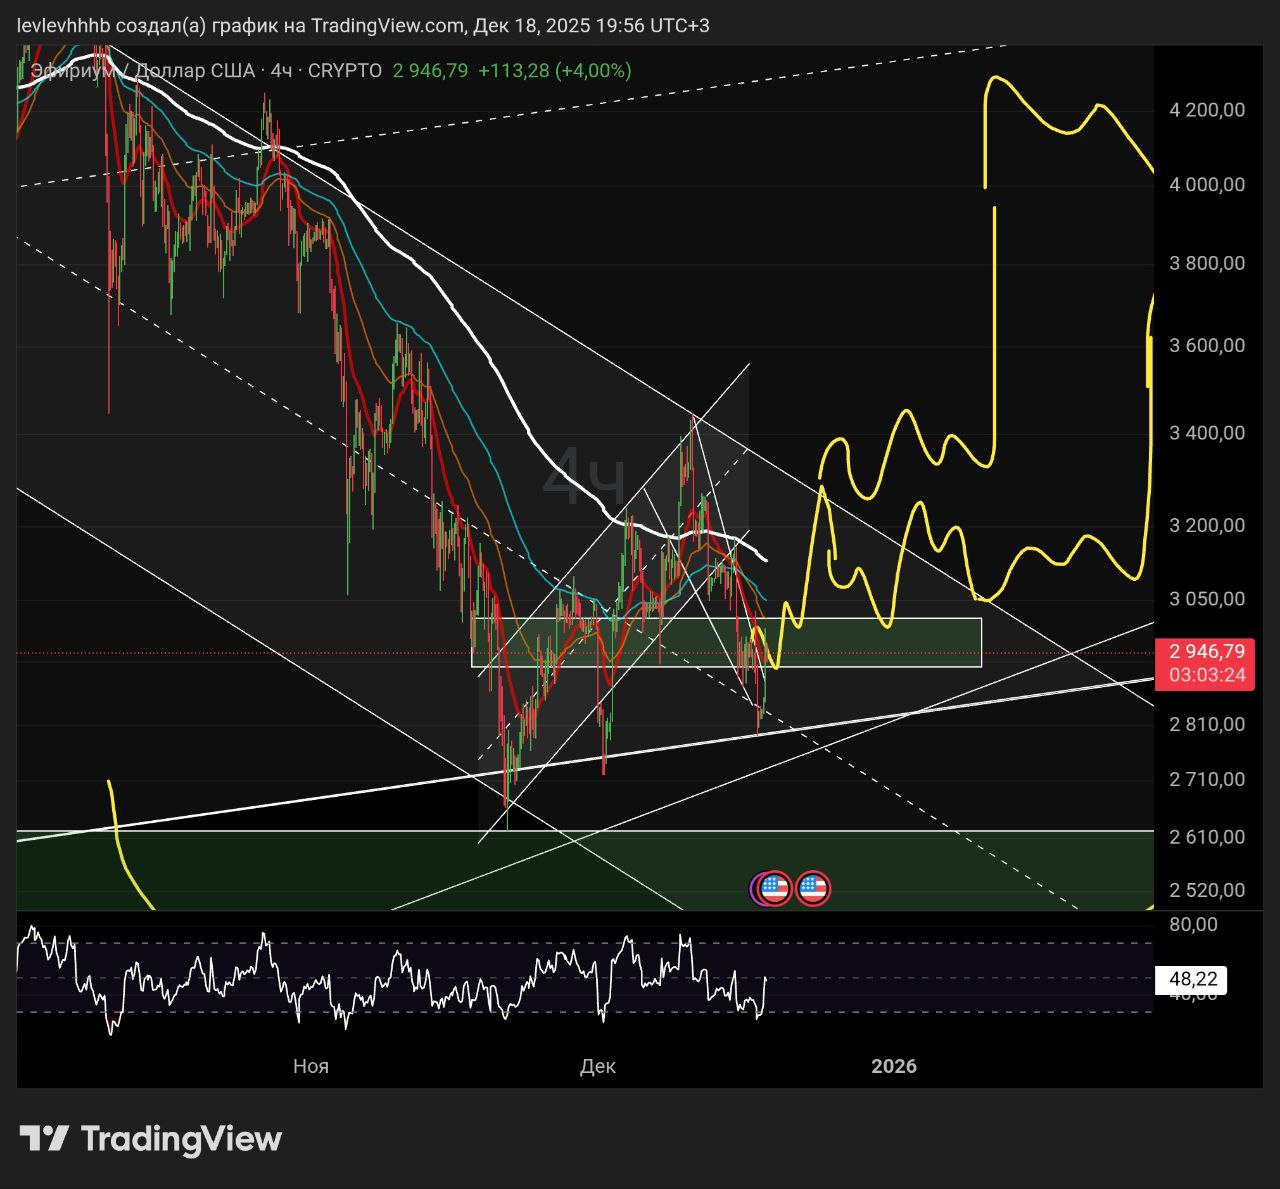Click the 2 520,00 price axis label

[x=1207, y=890]
